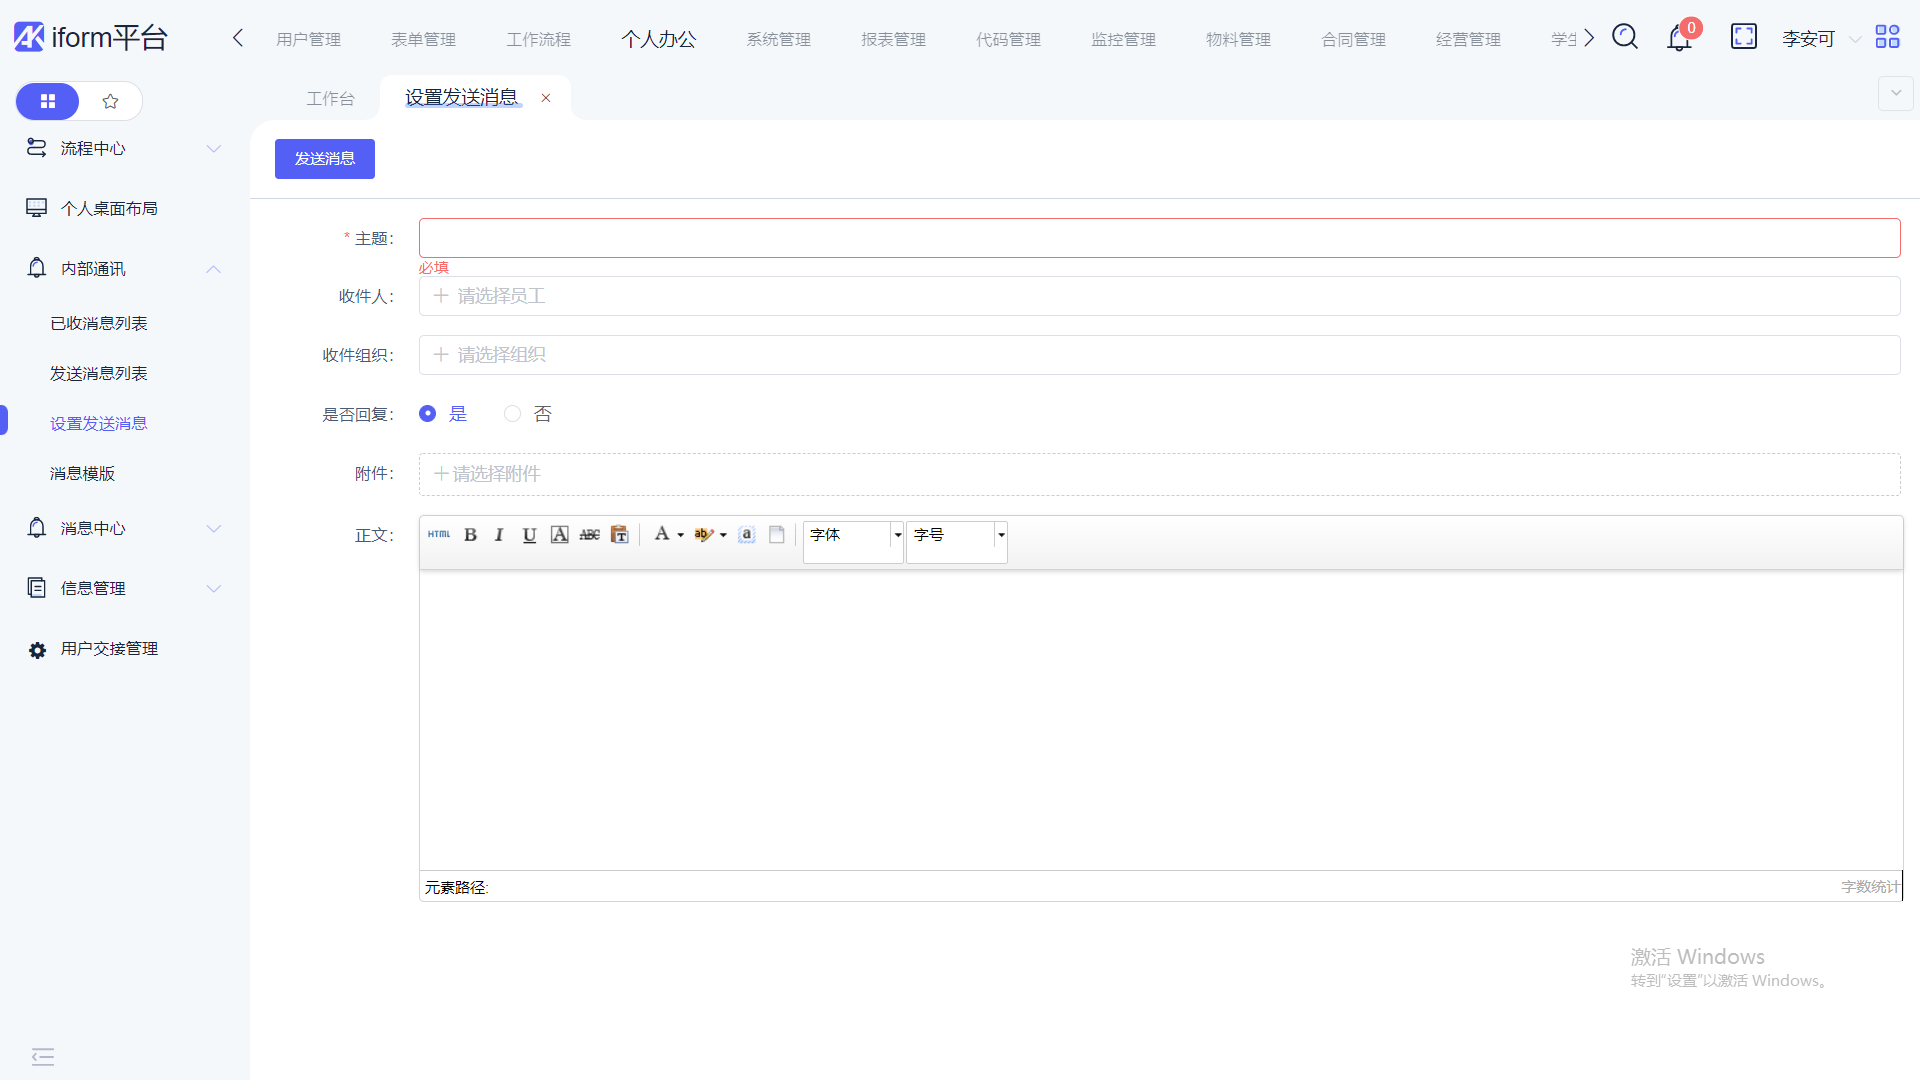
Task: Toggle fullscreen with the frame icon
Action: pyautogui.click(x=1743, y=37)
